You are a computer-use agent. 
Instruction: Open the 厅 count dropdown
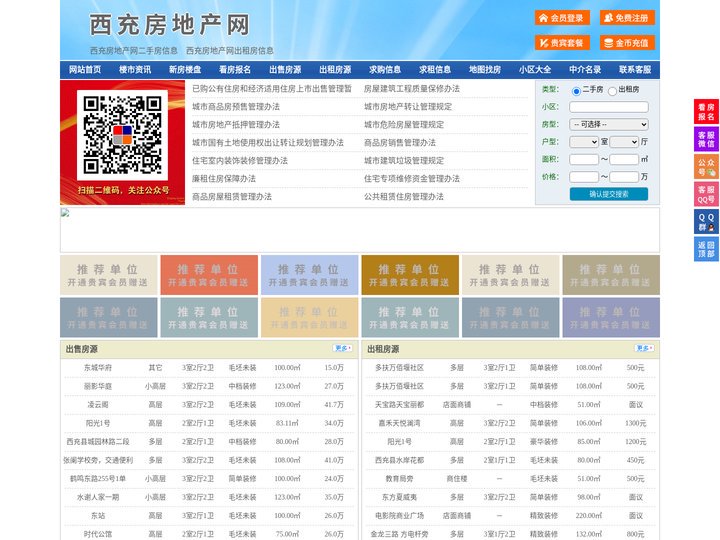coord(624,142)
